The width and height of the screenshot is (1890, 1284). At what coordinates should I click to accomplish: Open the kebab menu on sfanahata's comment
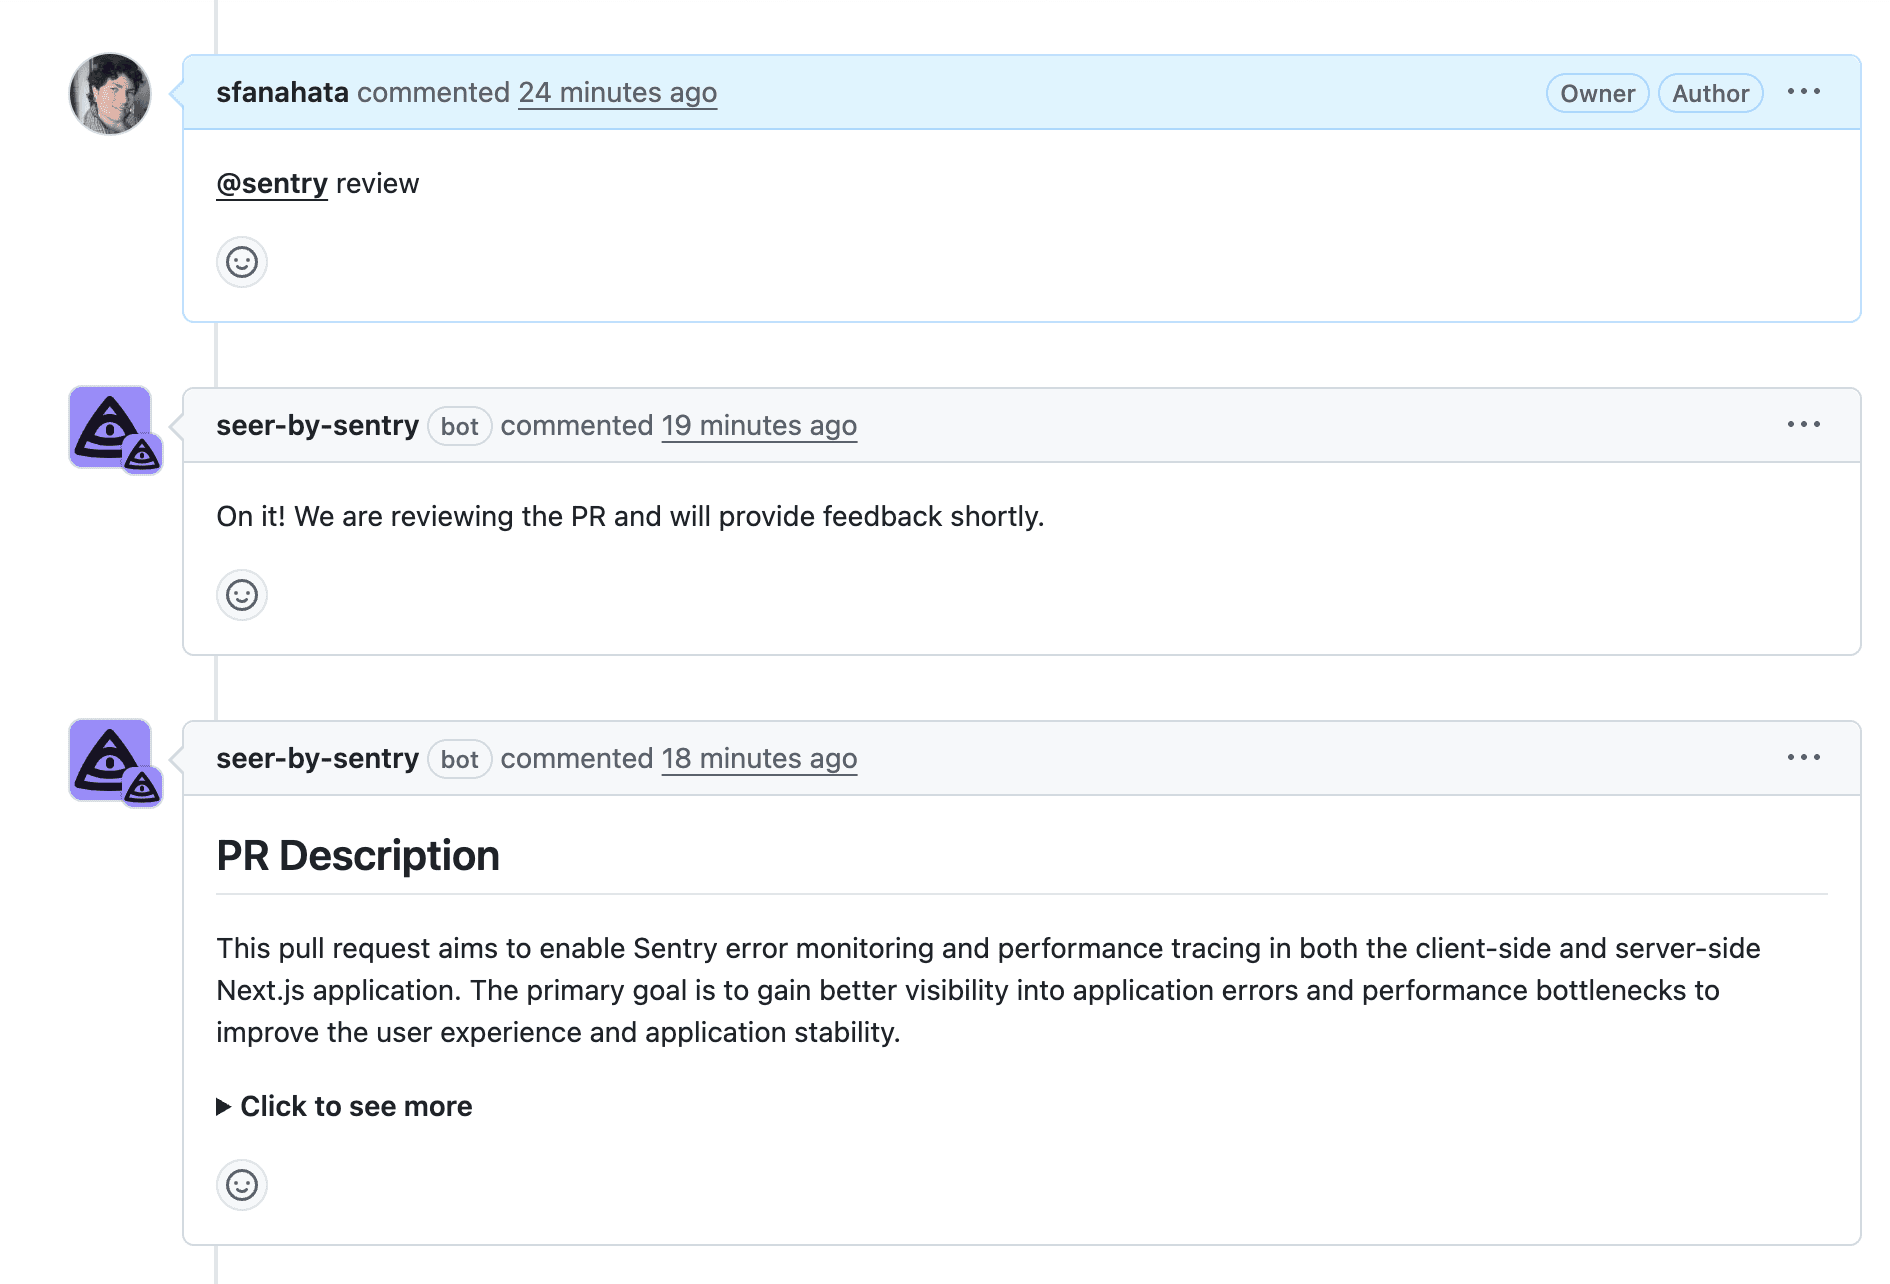click(1803, 91)
